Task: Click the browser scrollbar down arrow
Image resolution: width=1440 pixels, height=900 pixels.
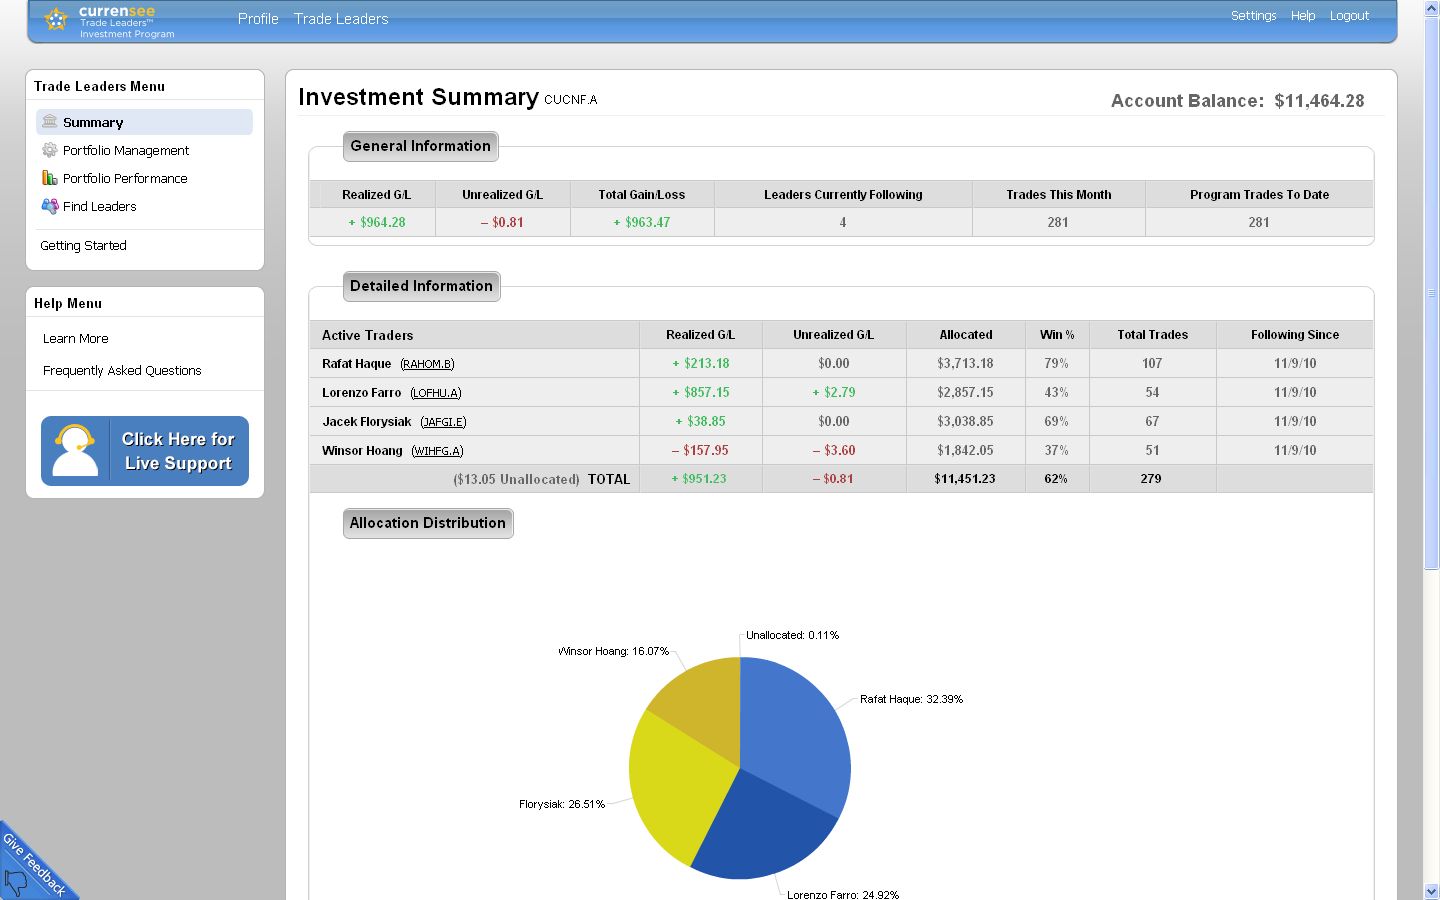Action: [x=1431, y=891]
